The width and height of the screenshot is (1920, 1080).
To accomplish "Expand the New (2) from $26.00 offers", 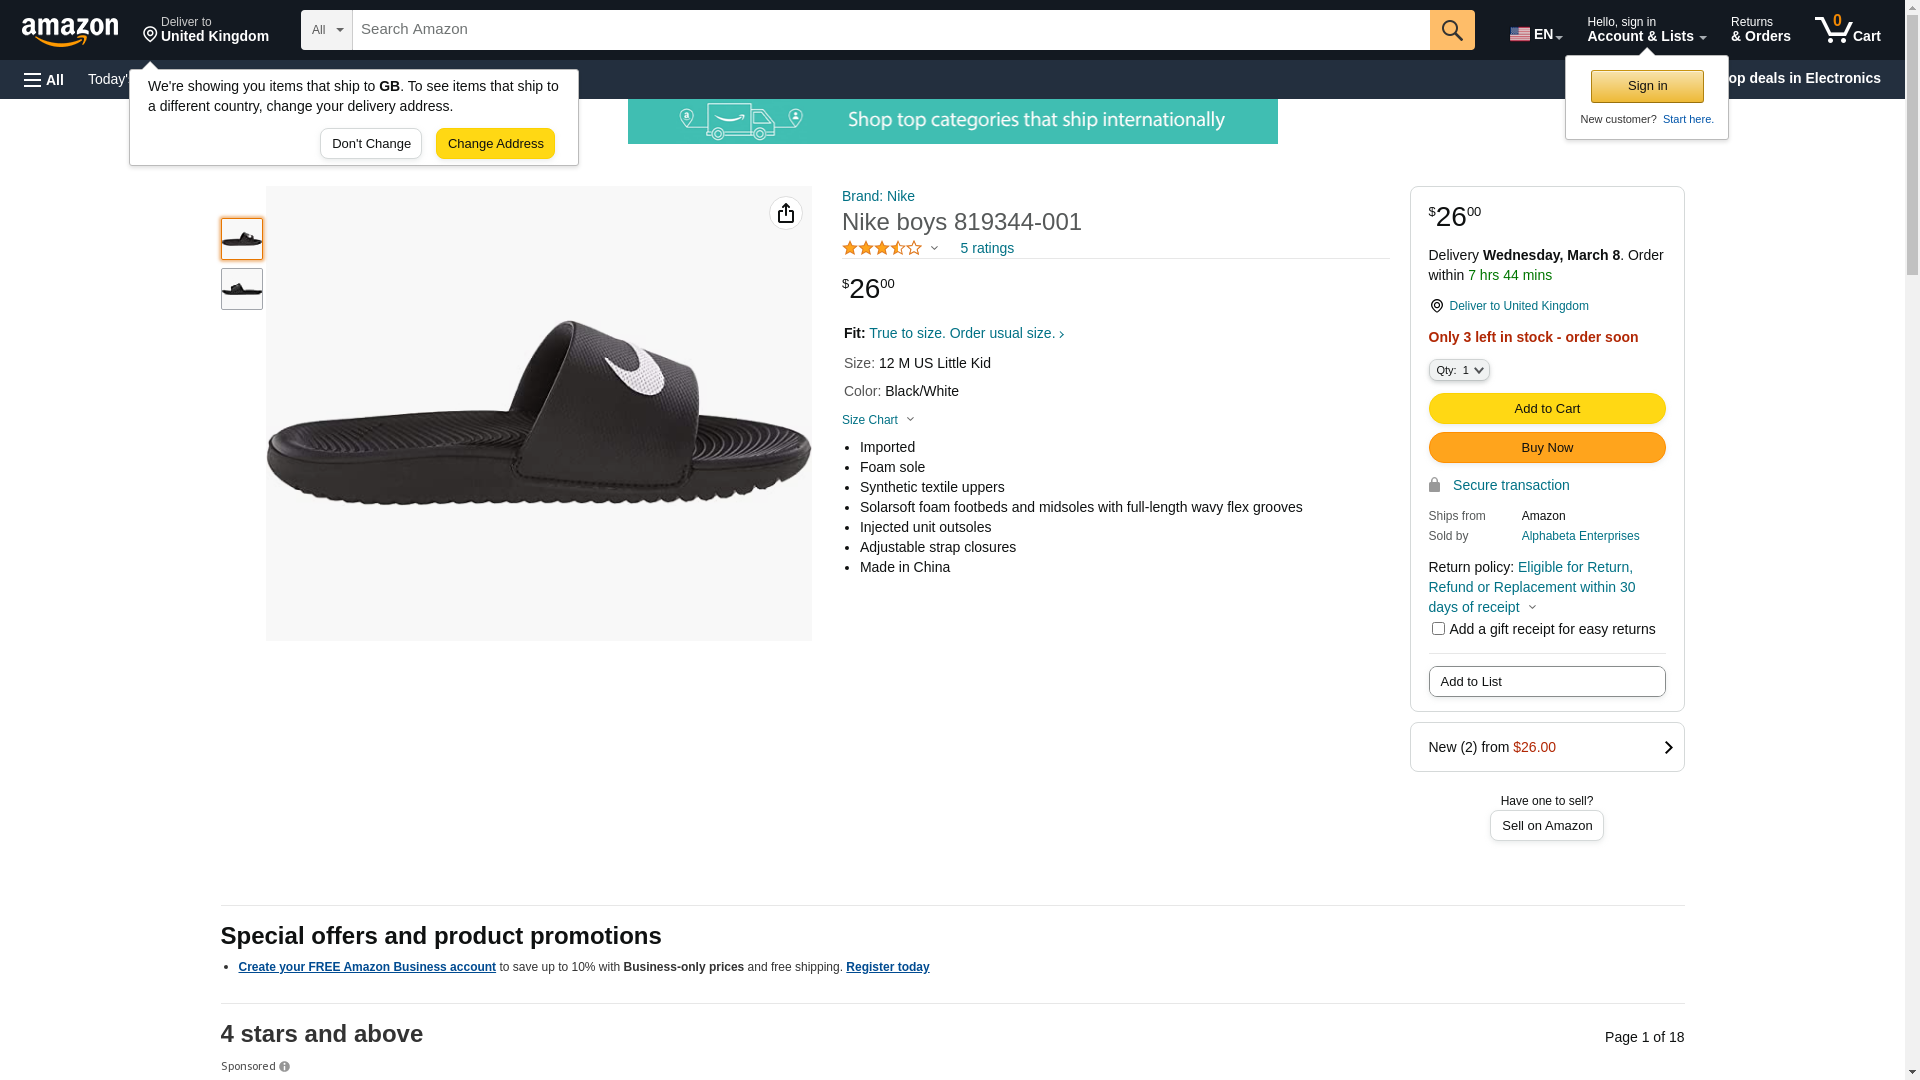I will [1546, 747].
